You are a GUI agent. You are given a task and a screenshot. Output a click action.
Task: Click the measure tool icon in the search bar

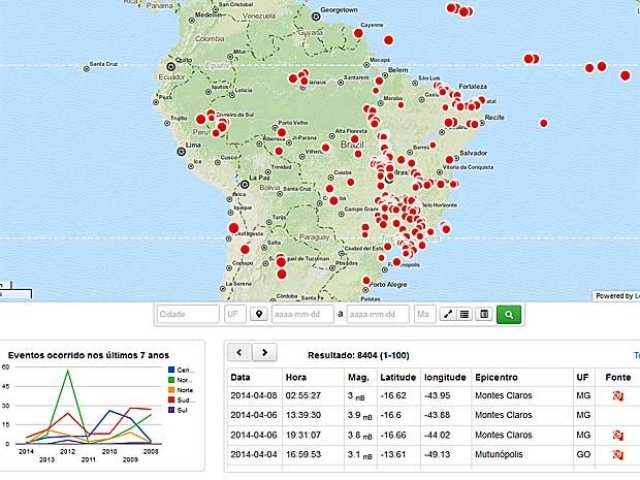click(x=448, y=314)
